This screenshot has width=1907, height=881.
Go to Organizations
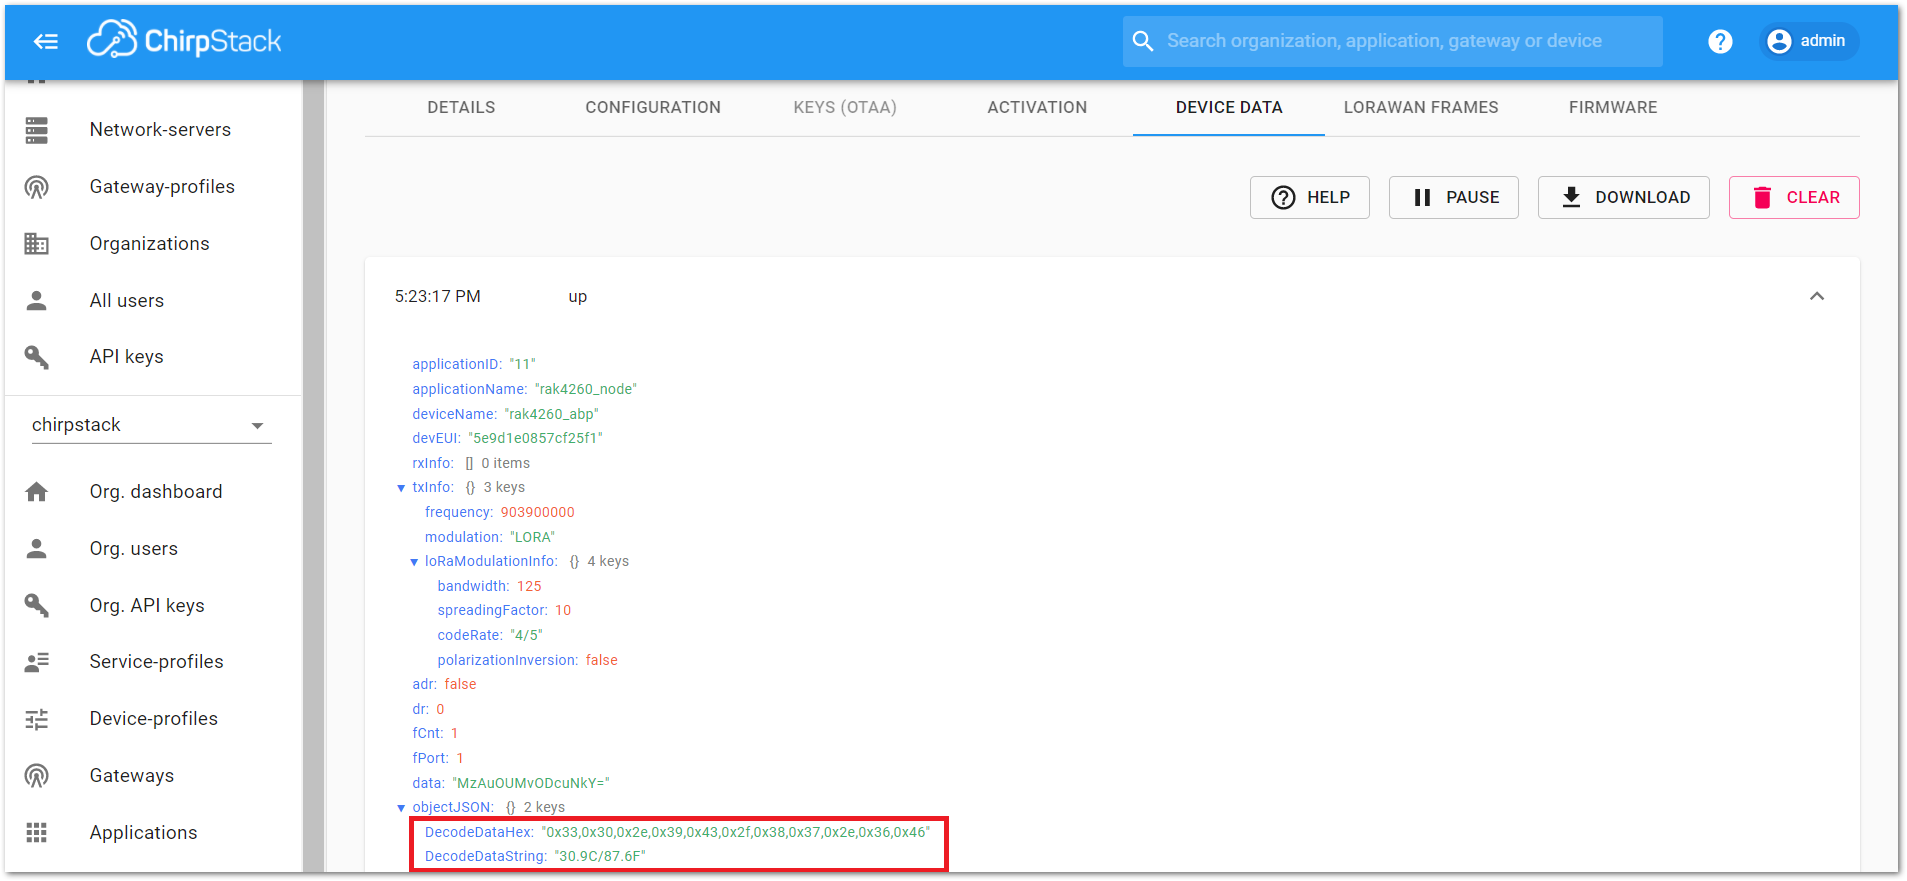(x=149, y=244)
